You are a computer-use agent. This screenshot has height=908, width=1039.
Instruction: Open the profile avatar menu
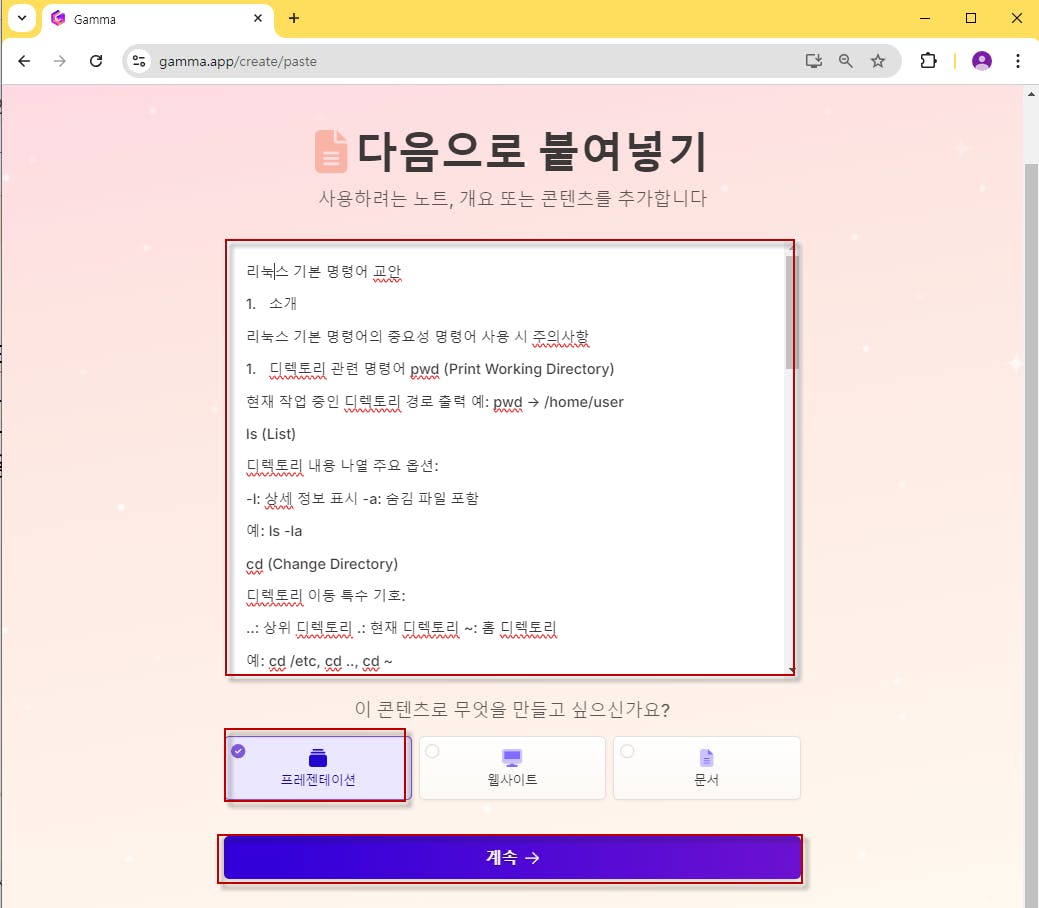(x=981, y=61)
